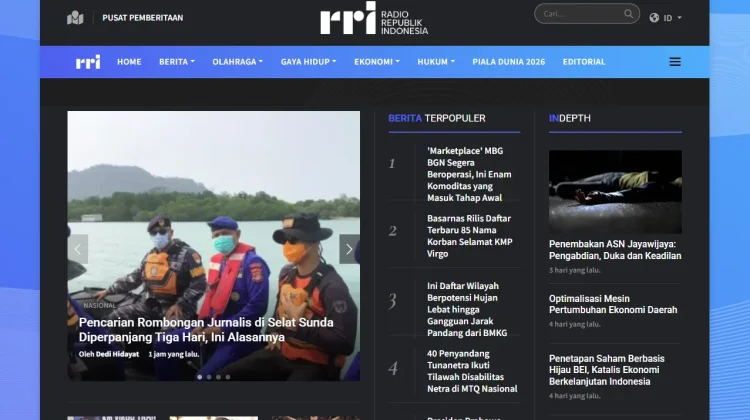Open Ini Daftar Wilayah Berpotensi Hujan article
750x420 pixels.
(x=467, y=309)
